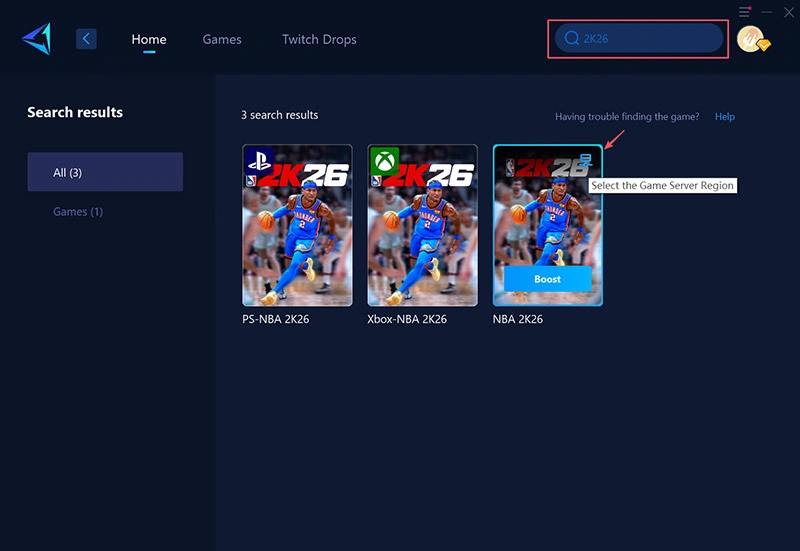Click the Search results heading

point(75,112)
